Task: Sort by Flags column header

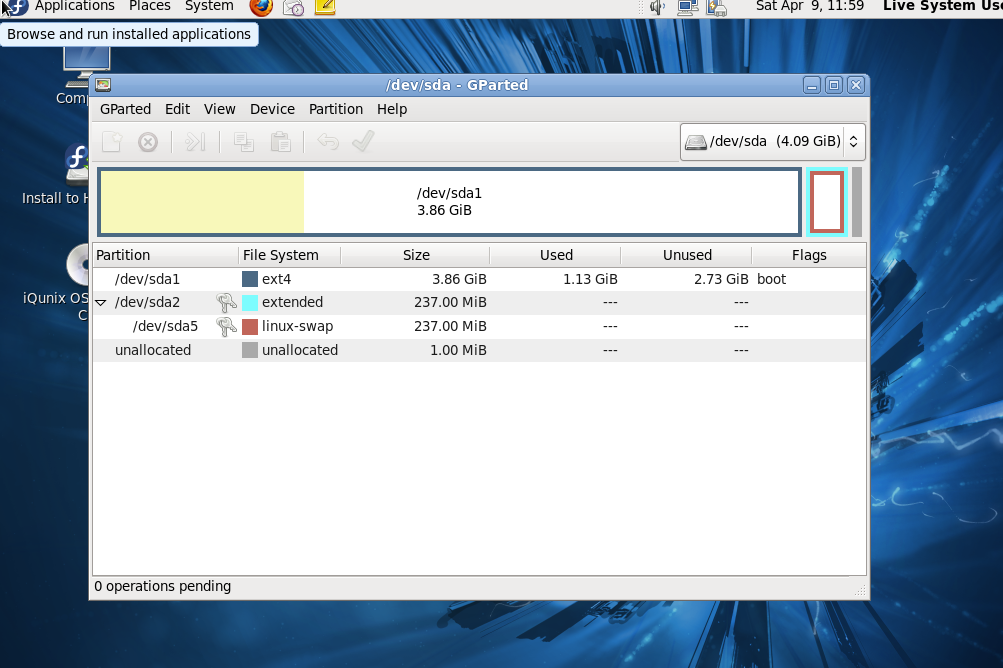Action: click(x=809, y=255)
